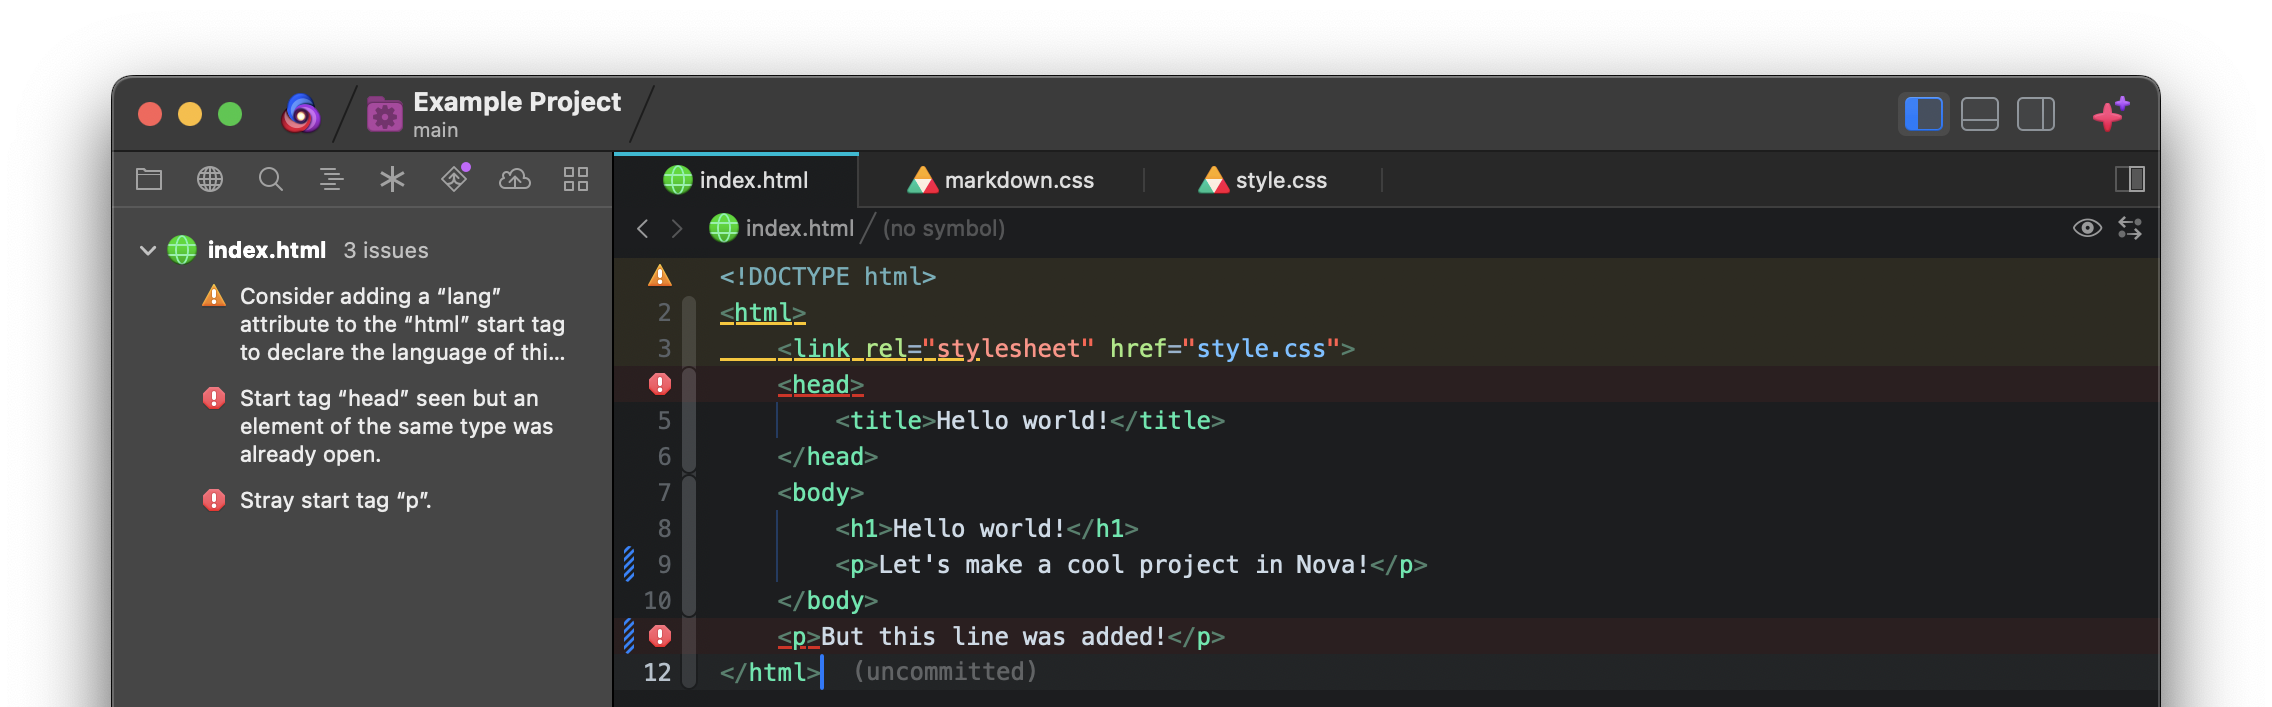Screen dimensions: 2272x707
Task: Open the Publish cloud sidebar icon
Action: (515, 179)
